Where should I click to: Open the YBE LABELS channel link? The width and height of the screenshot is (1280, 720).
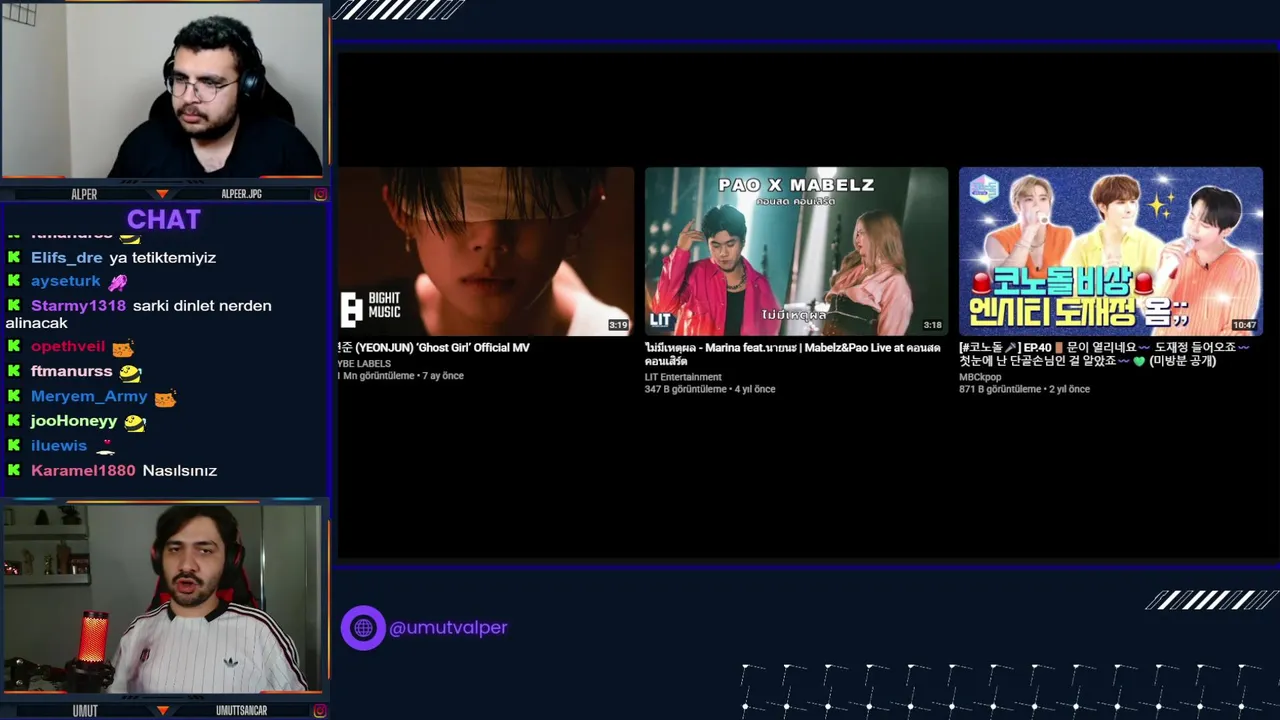(x=365, y=364)
